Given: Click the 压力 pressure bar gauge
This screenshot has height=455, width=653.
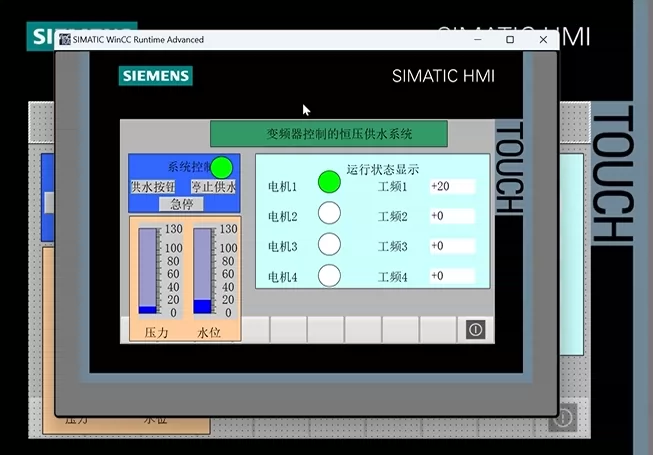Looking at the screenshot, I should tap(147, 271).
